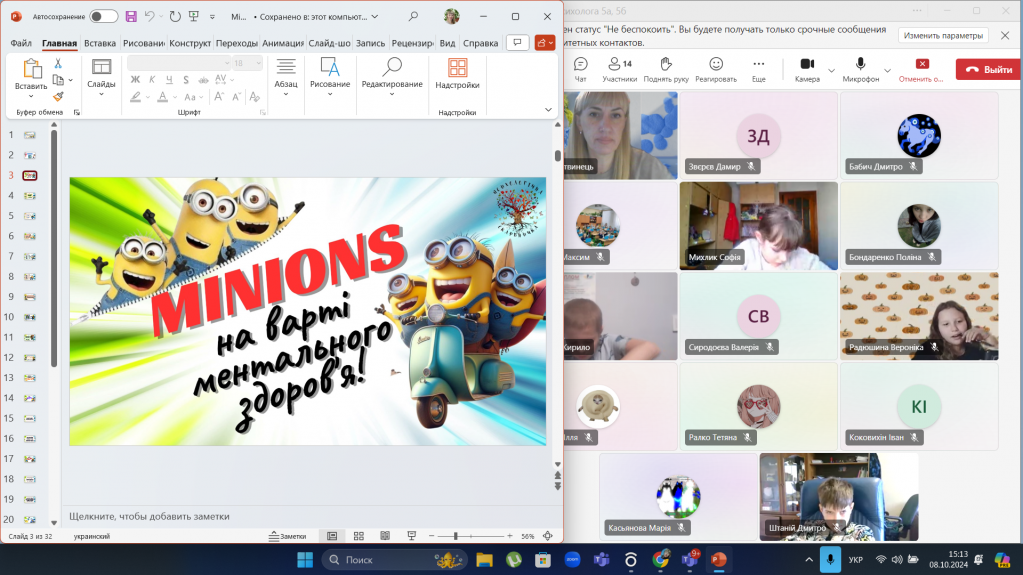Open the Анимация ribbon tab
Image resolution: width=1023 pixels, height=575 pixels.
point(283,43)
